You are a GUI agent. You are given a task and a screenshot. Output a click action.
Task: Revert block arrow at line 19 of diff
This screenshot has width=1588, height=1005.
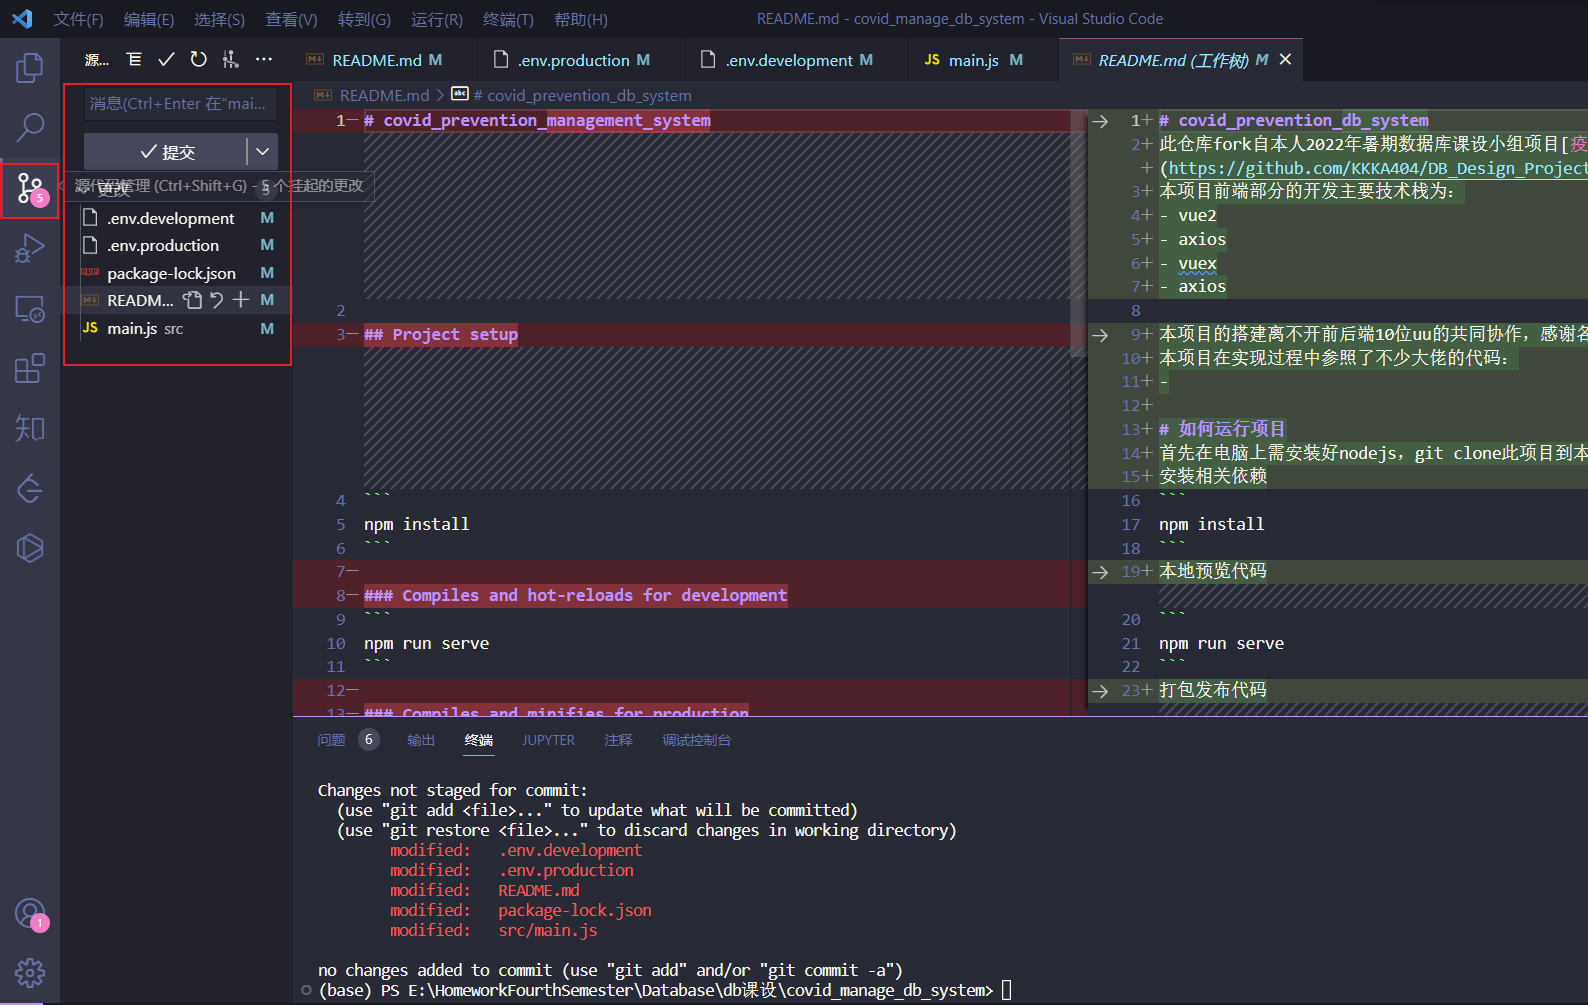[x=1100, y=572]
